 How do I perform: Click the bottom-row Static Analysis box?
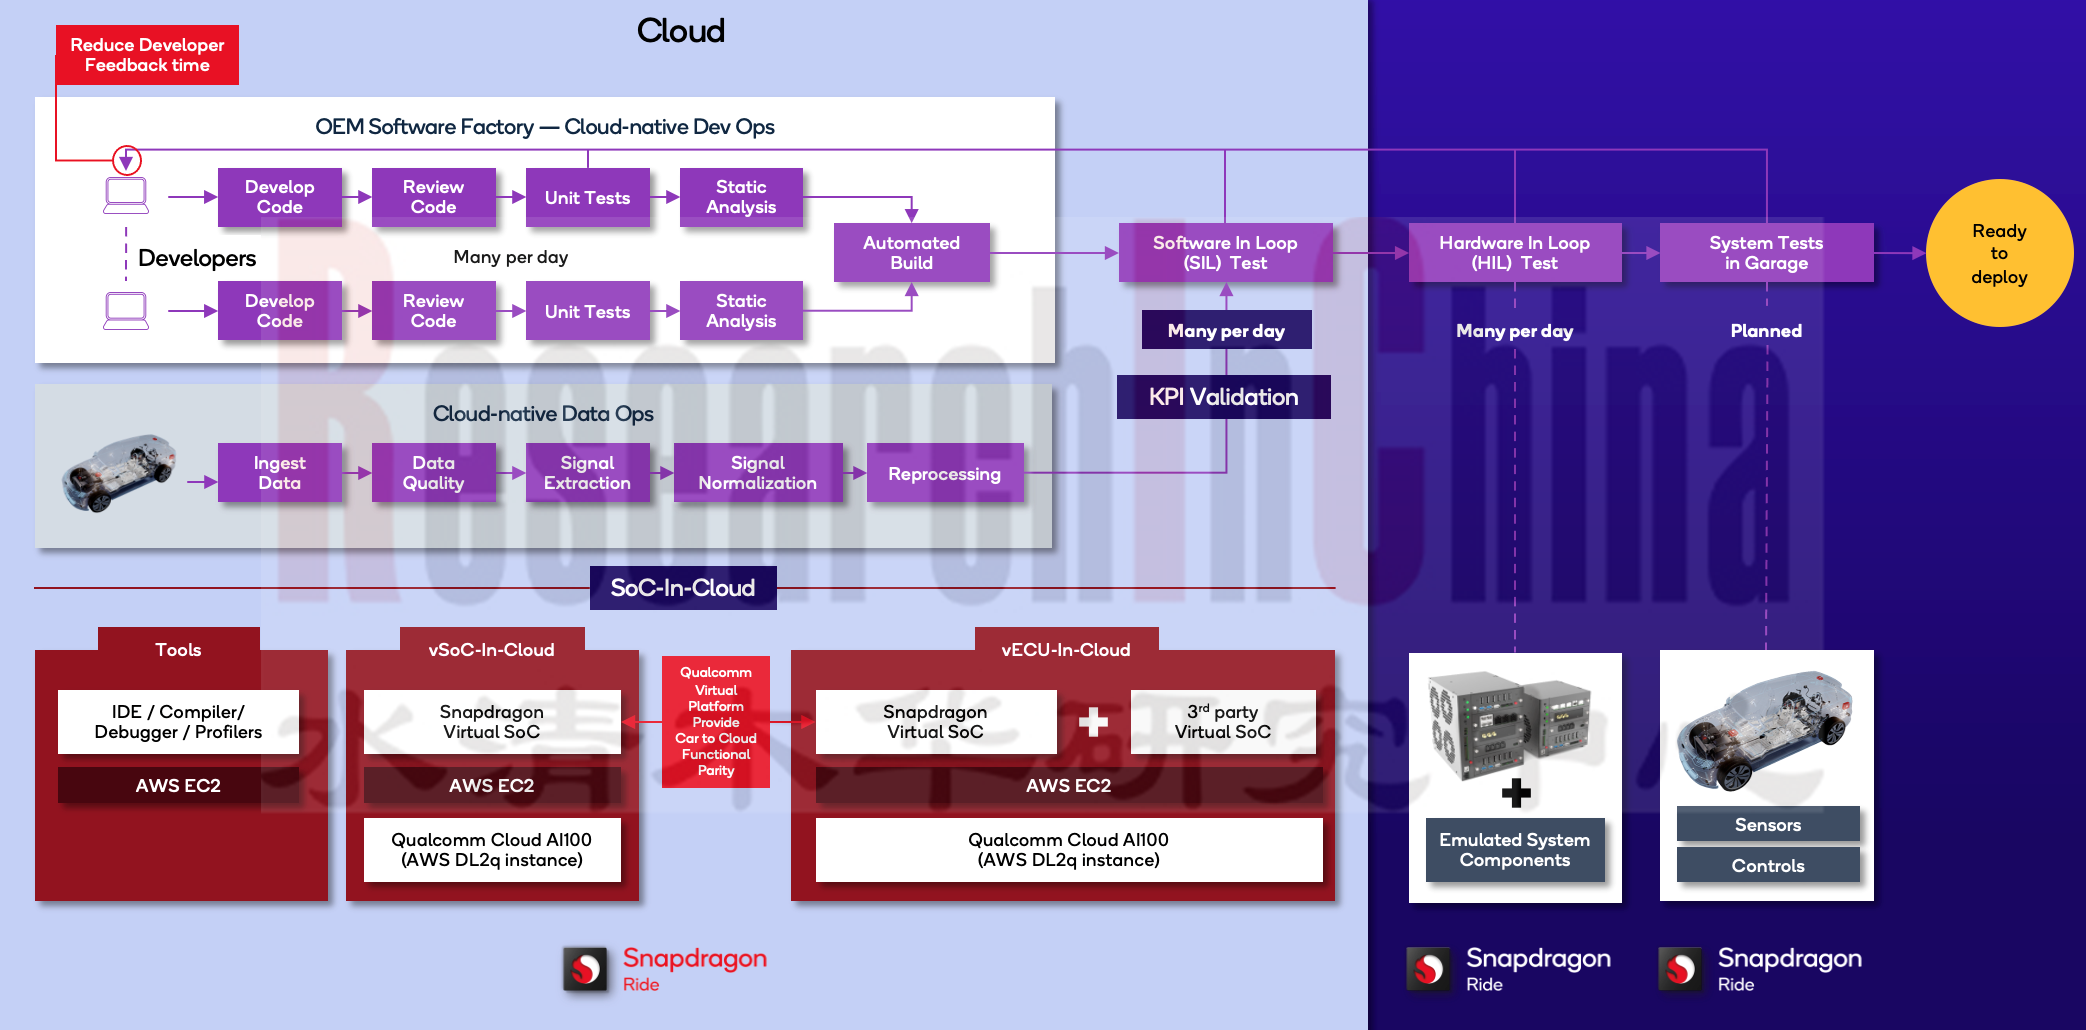741,311
